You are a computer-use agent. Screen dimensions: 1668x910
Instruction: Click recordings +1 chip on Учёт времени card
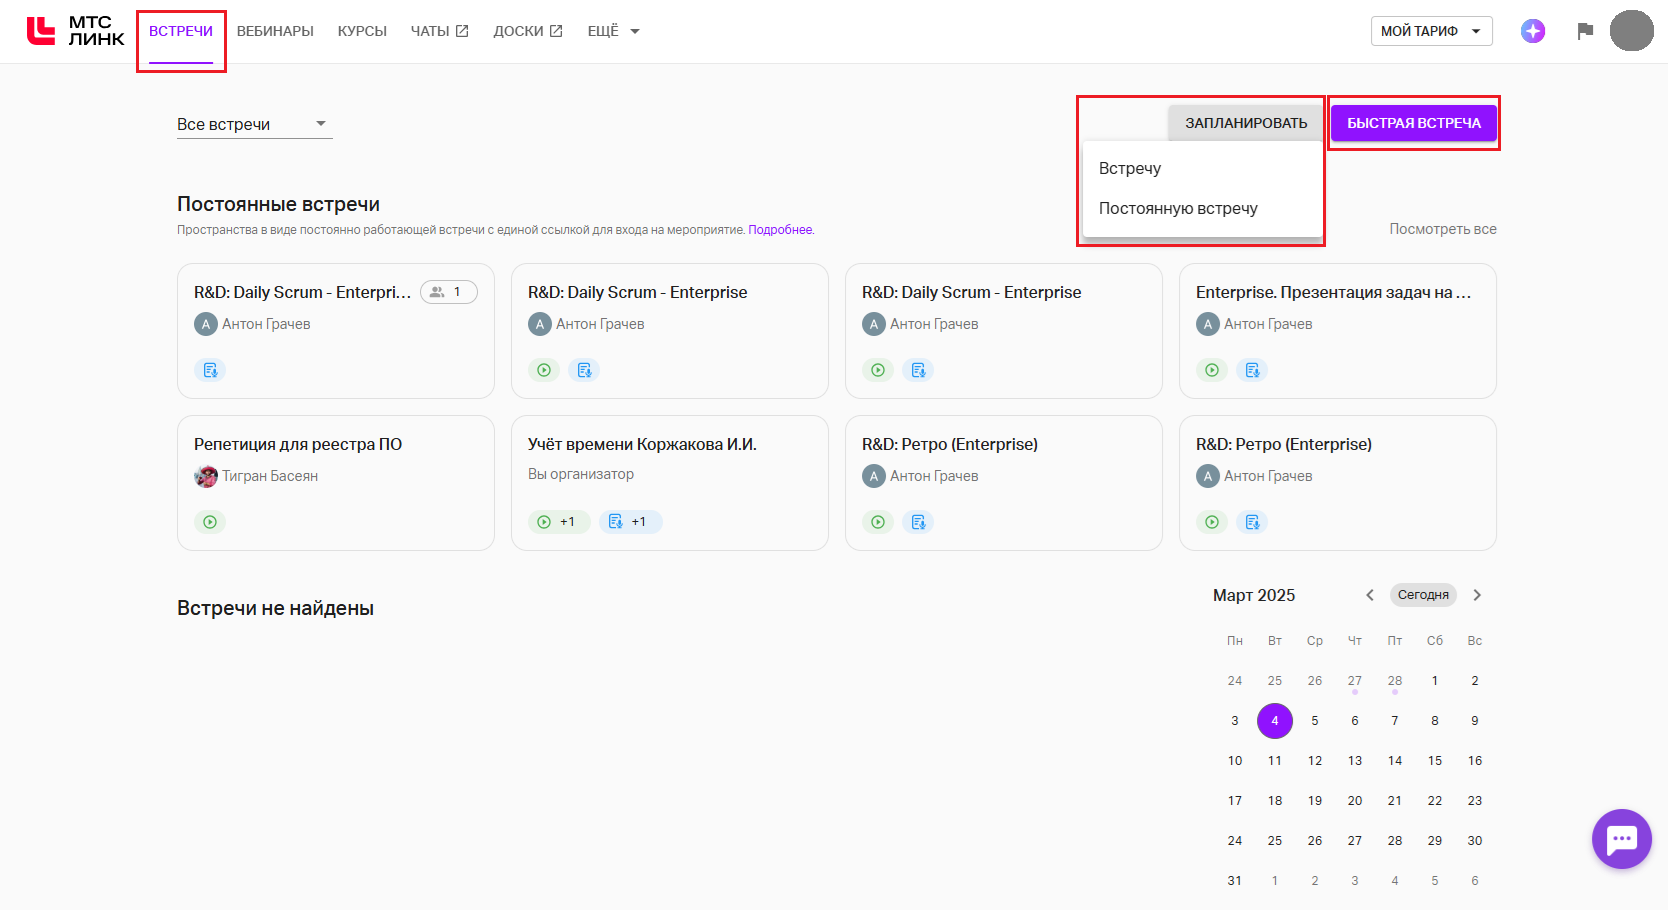[x=558, y=522]
